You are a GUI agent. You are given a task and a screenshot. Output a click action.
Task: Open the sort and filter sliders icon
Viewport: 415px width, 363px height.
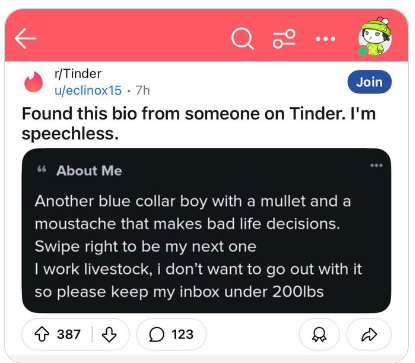[x=284, y=39]
